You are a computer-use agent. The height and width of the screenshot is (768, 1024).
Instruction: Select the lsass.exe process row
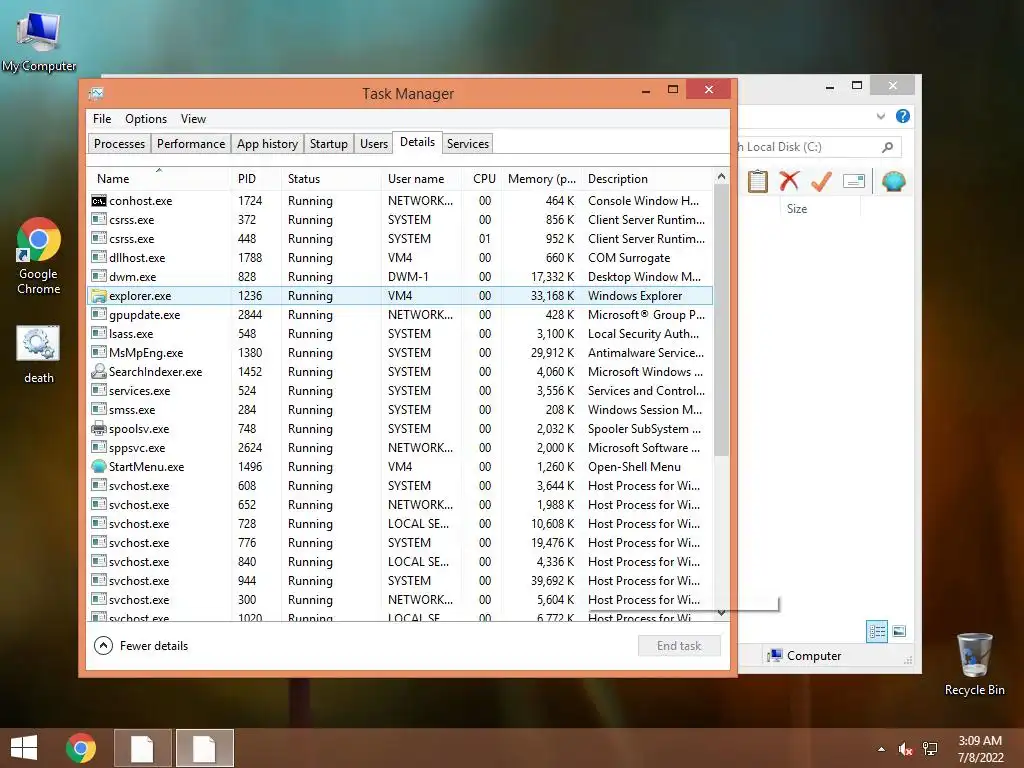[400, 334]
